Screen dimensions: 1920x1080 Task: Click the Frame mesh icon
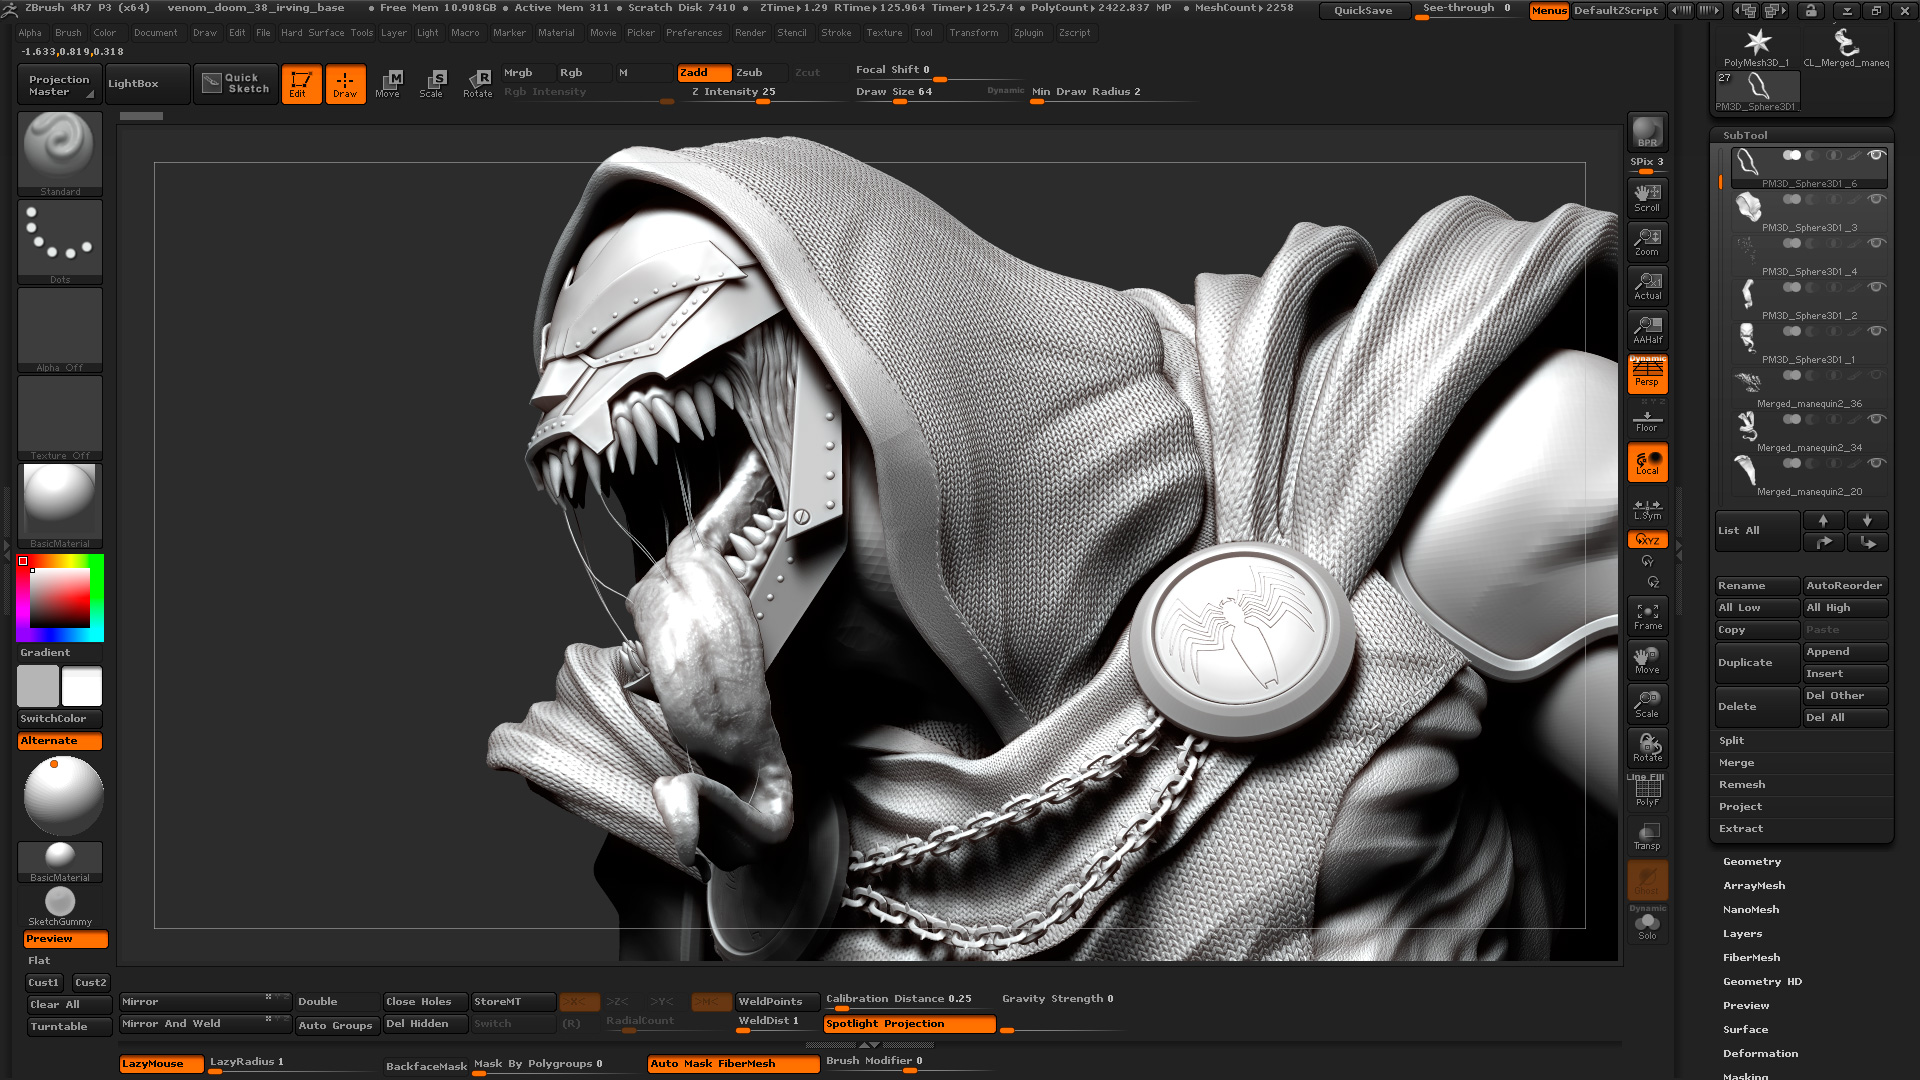(x=1647, y=616)
